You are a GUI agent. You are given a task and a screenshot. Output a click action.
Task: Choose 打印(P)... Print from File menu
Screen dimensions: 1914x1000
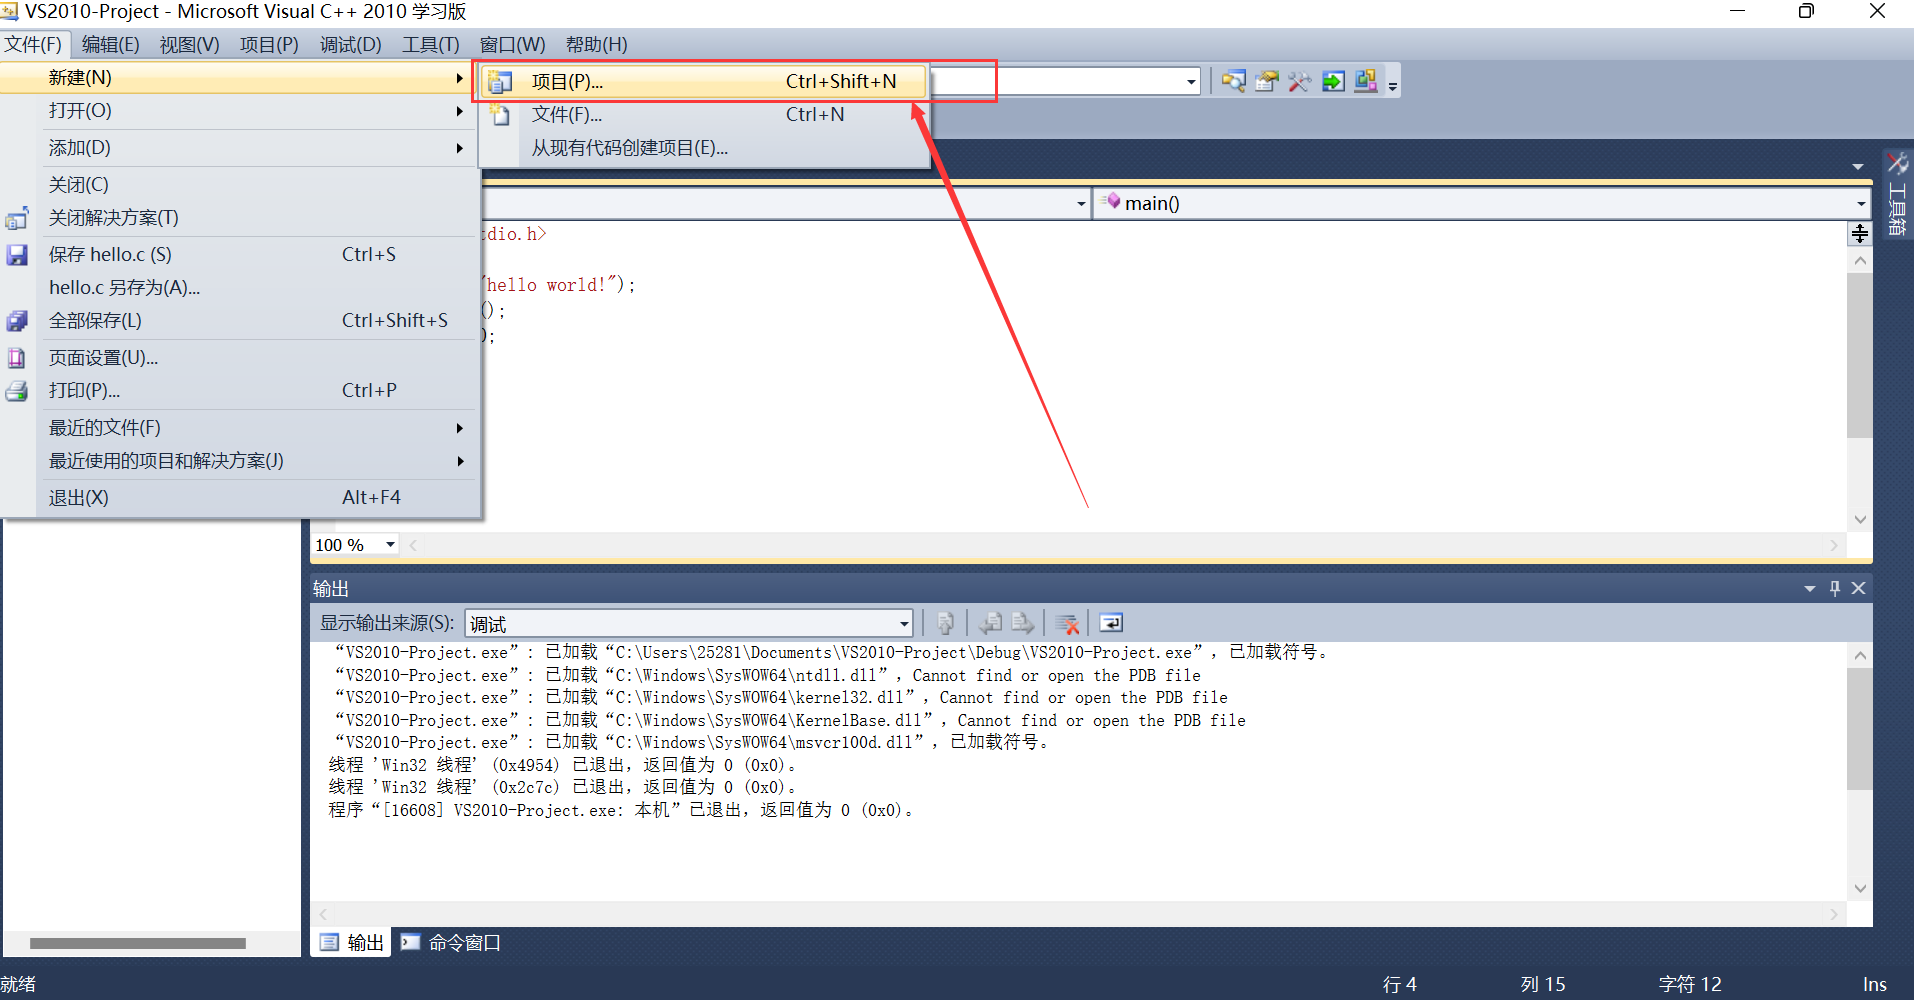coord(238,391)
